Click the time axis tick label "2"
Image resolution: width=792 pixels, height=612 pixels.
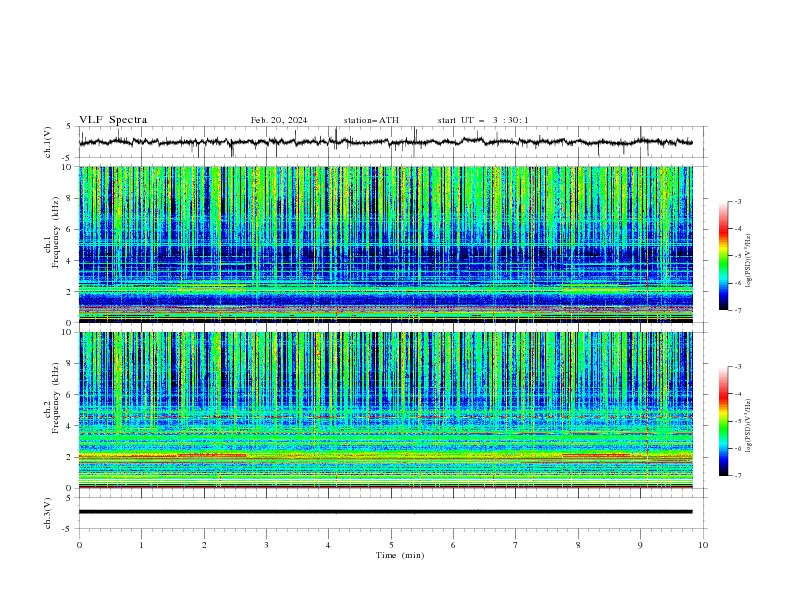204,545
